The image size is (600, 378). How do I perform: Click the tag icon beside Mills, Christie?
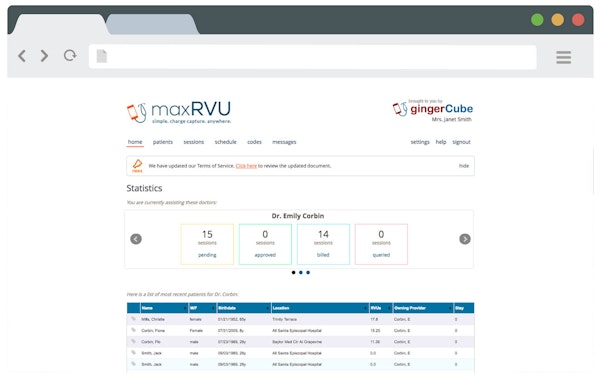[x=133, y=319]
